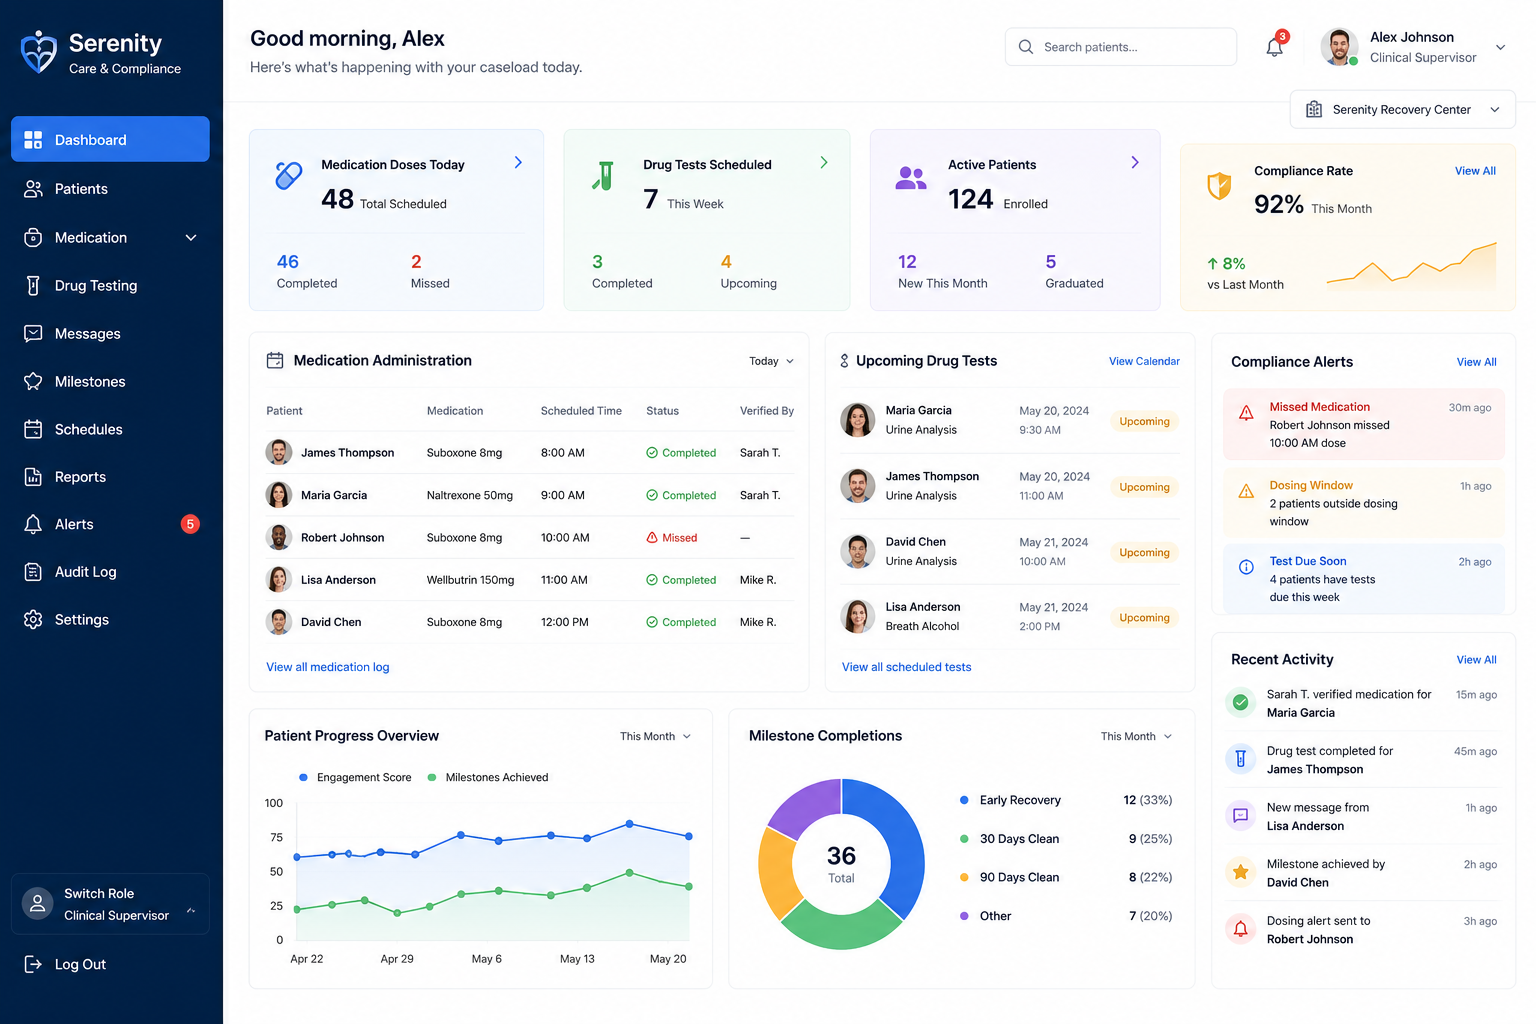Image resolution: width=1536 pixels, height=1024 pixels.
Task: Open View Calendar link
Action: [1144, 361]
